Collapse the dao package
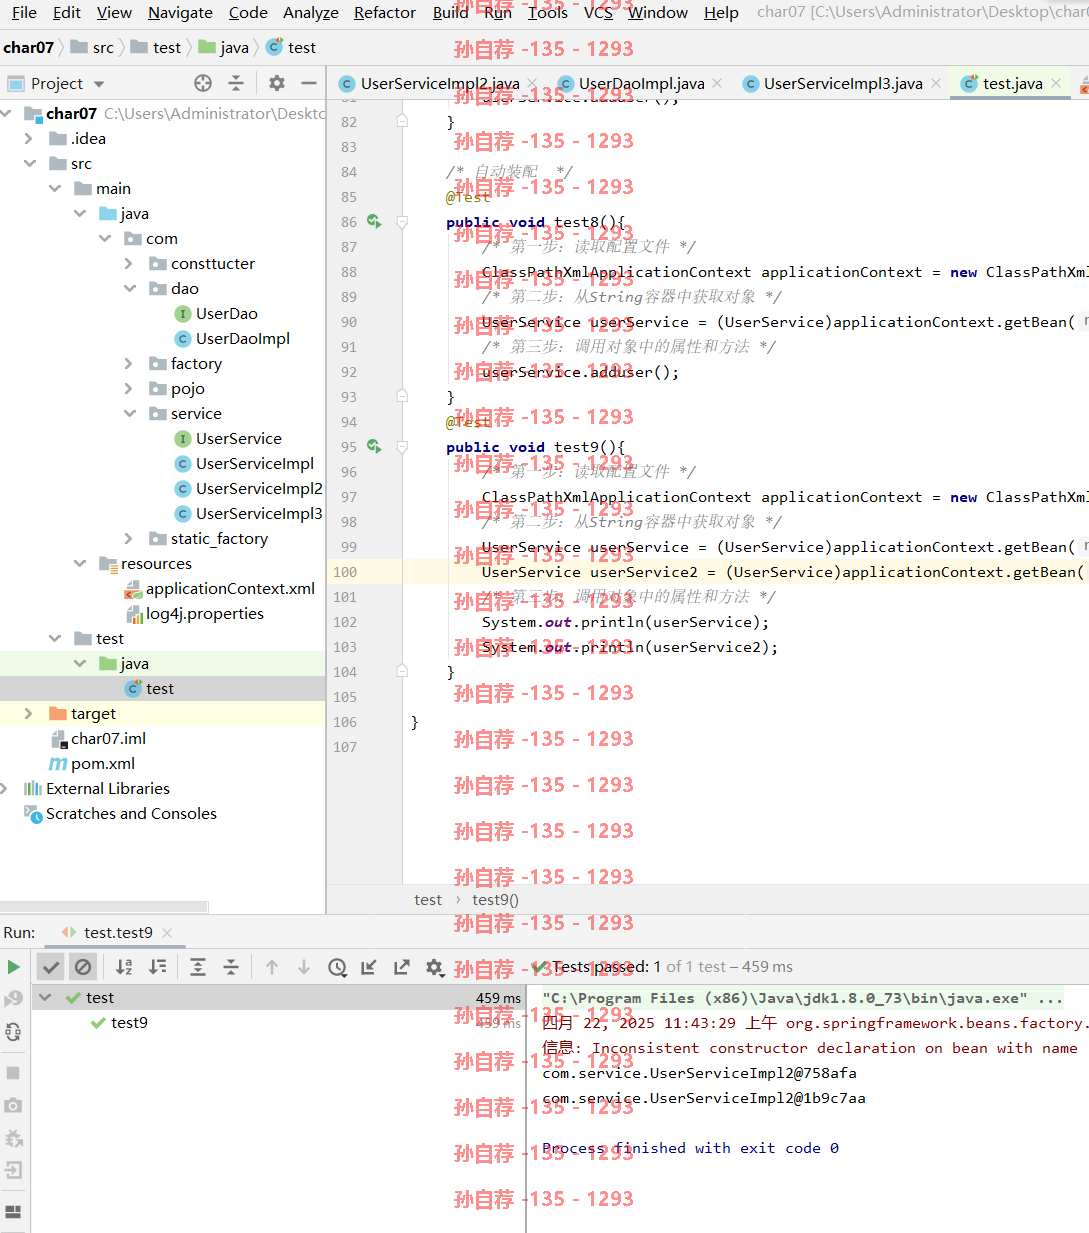Viewport: 1089px width, 1233px height. [129, 288]
